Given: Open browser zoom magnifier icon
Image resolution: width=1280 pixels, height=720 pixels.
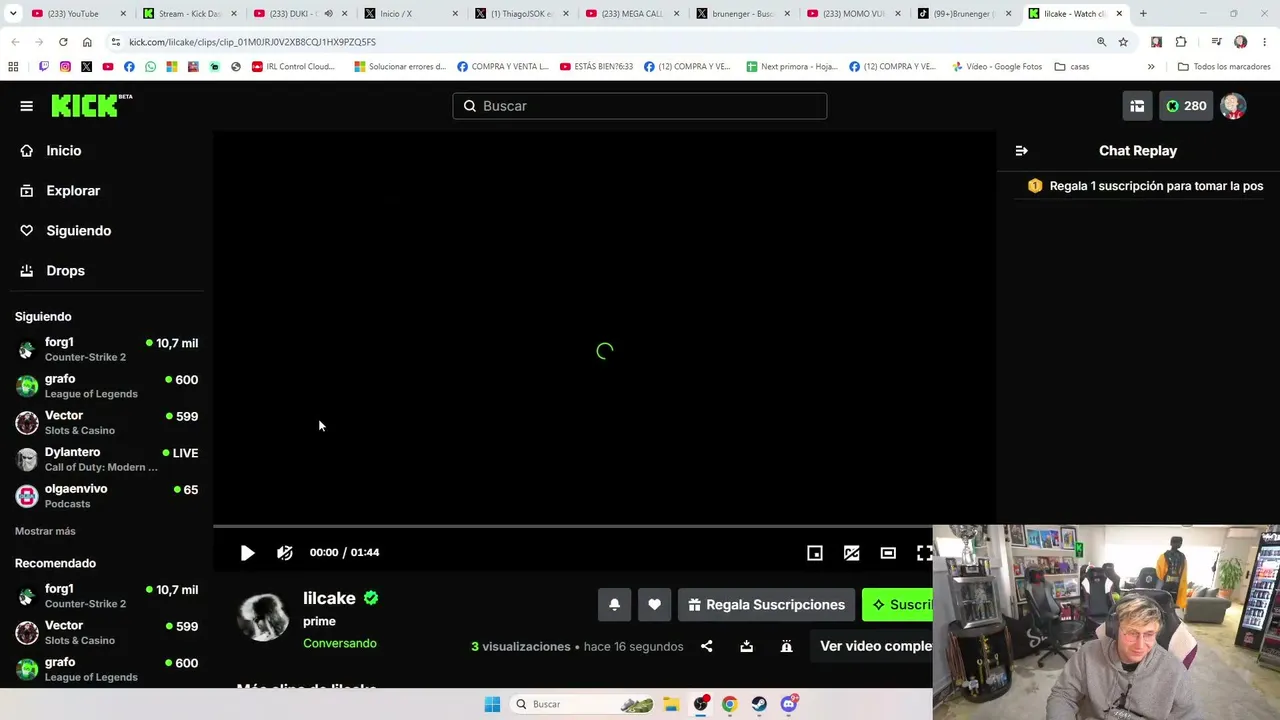Looking at the screenshot, I should point(1101,42).
